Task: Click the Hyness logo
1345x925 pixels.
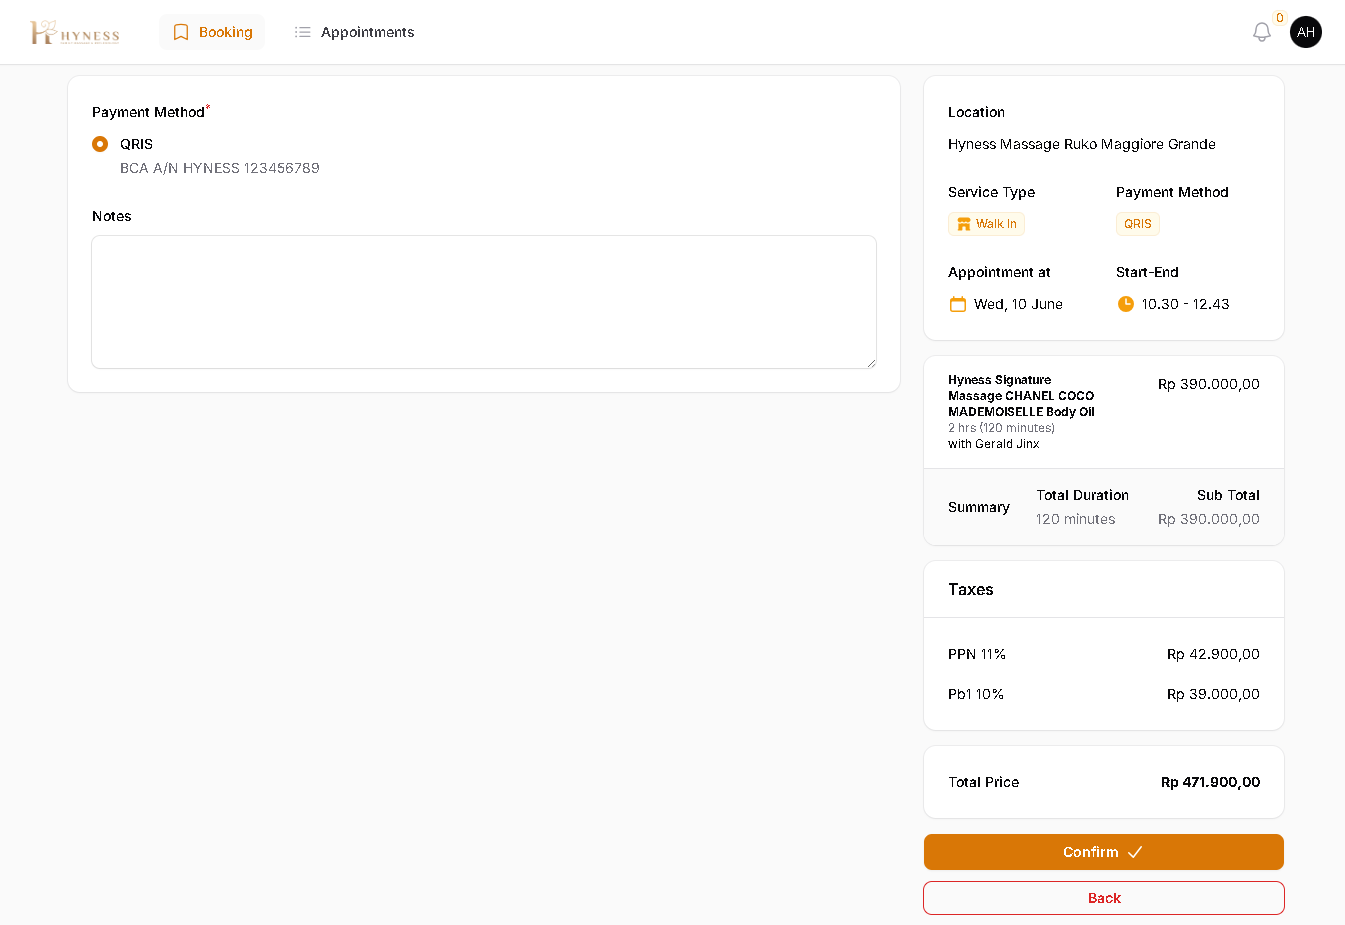Action: [x=75, y=33]
